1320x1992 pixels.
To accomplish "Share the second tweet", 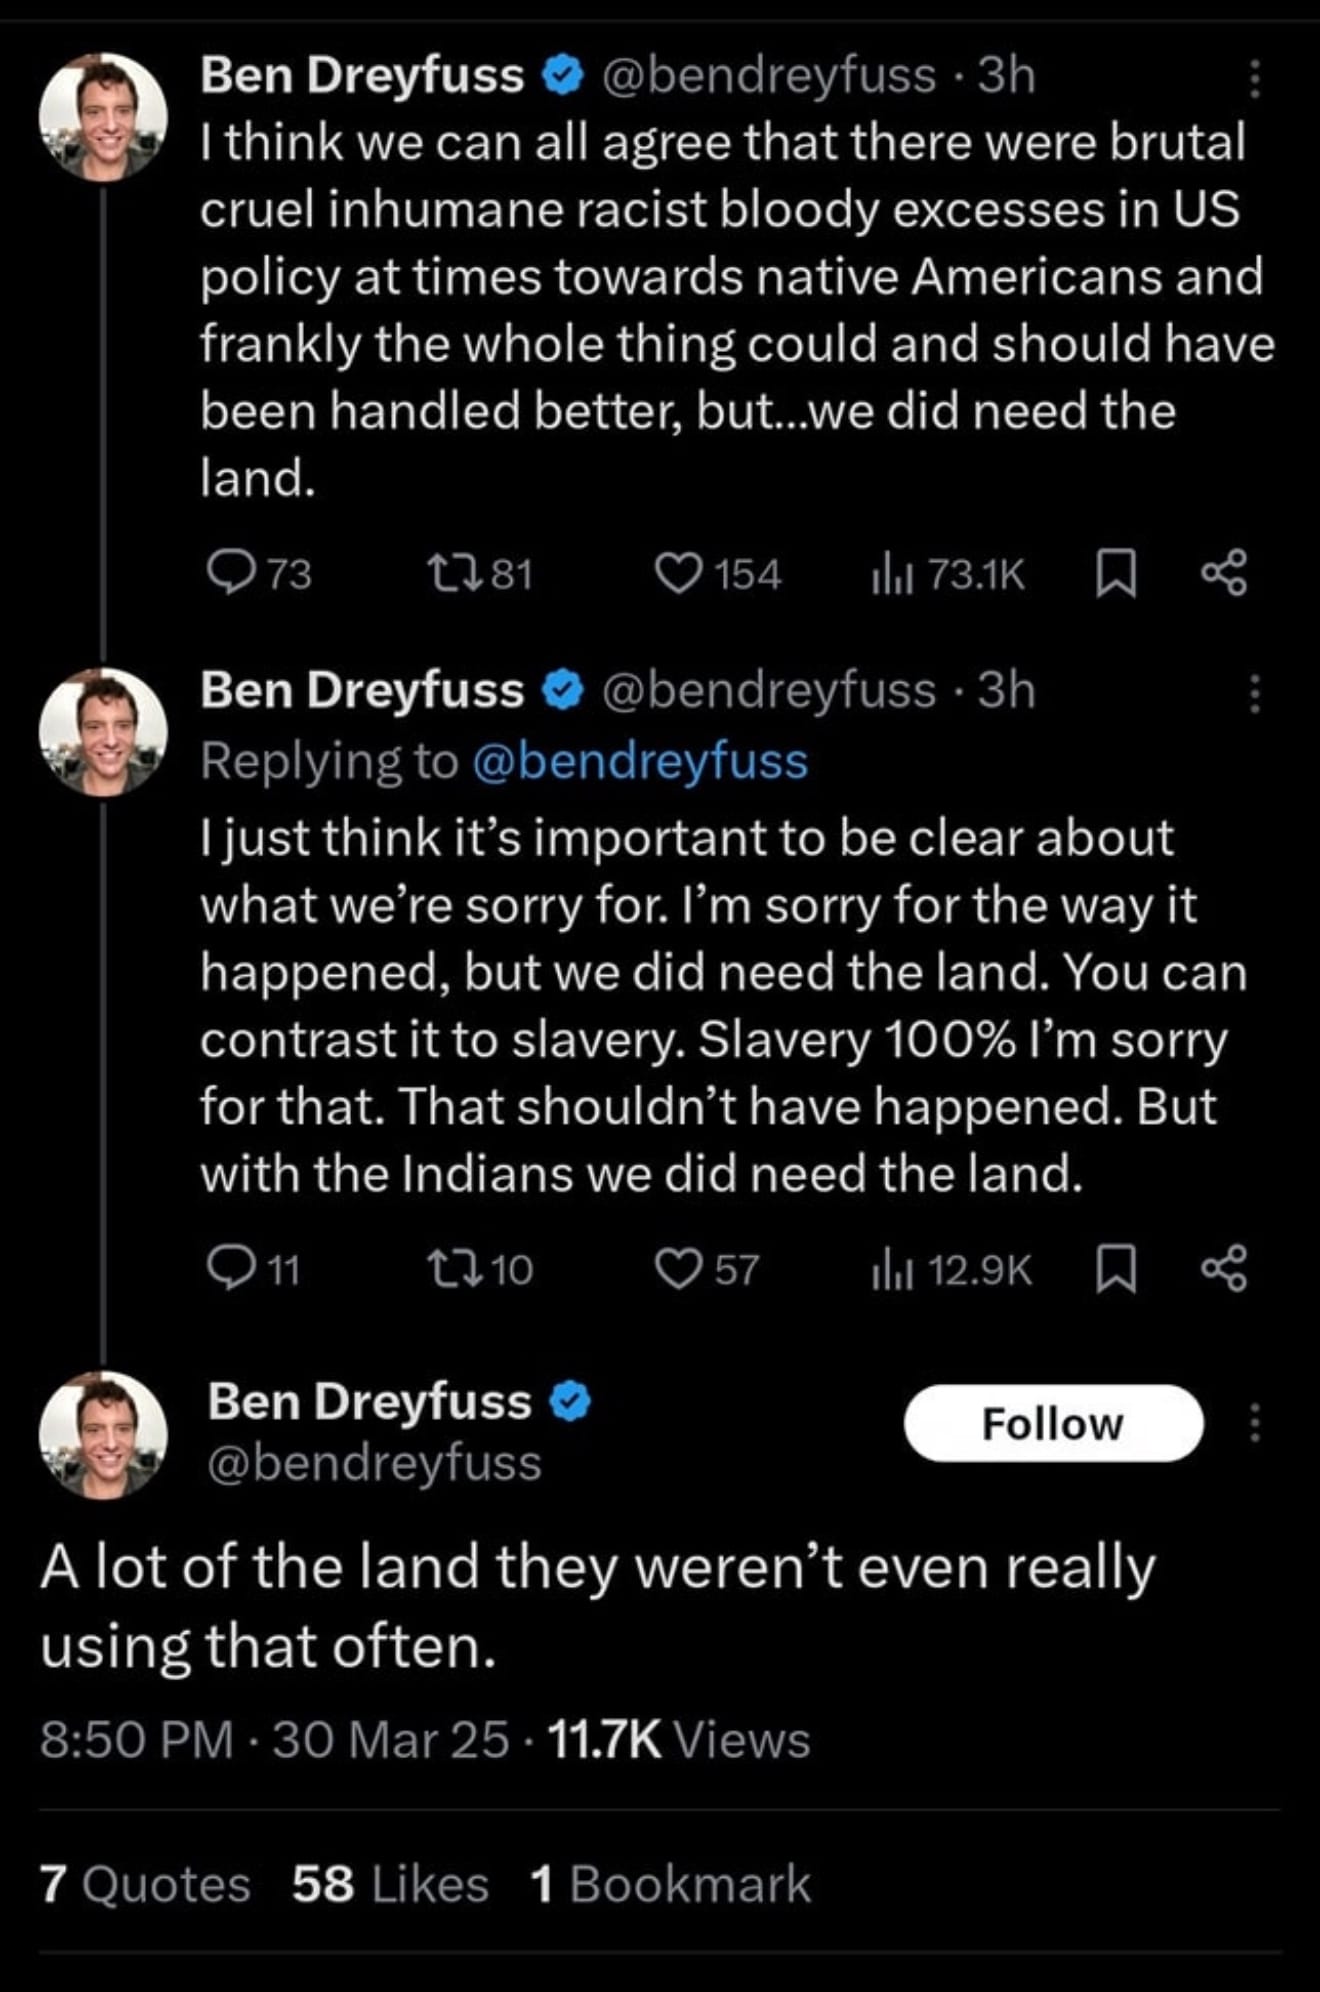I will [x=1224, y=1269].
